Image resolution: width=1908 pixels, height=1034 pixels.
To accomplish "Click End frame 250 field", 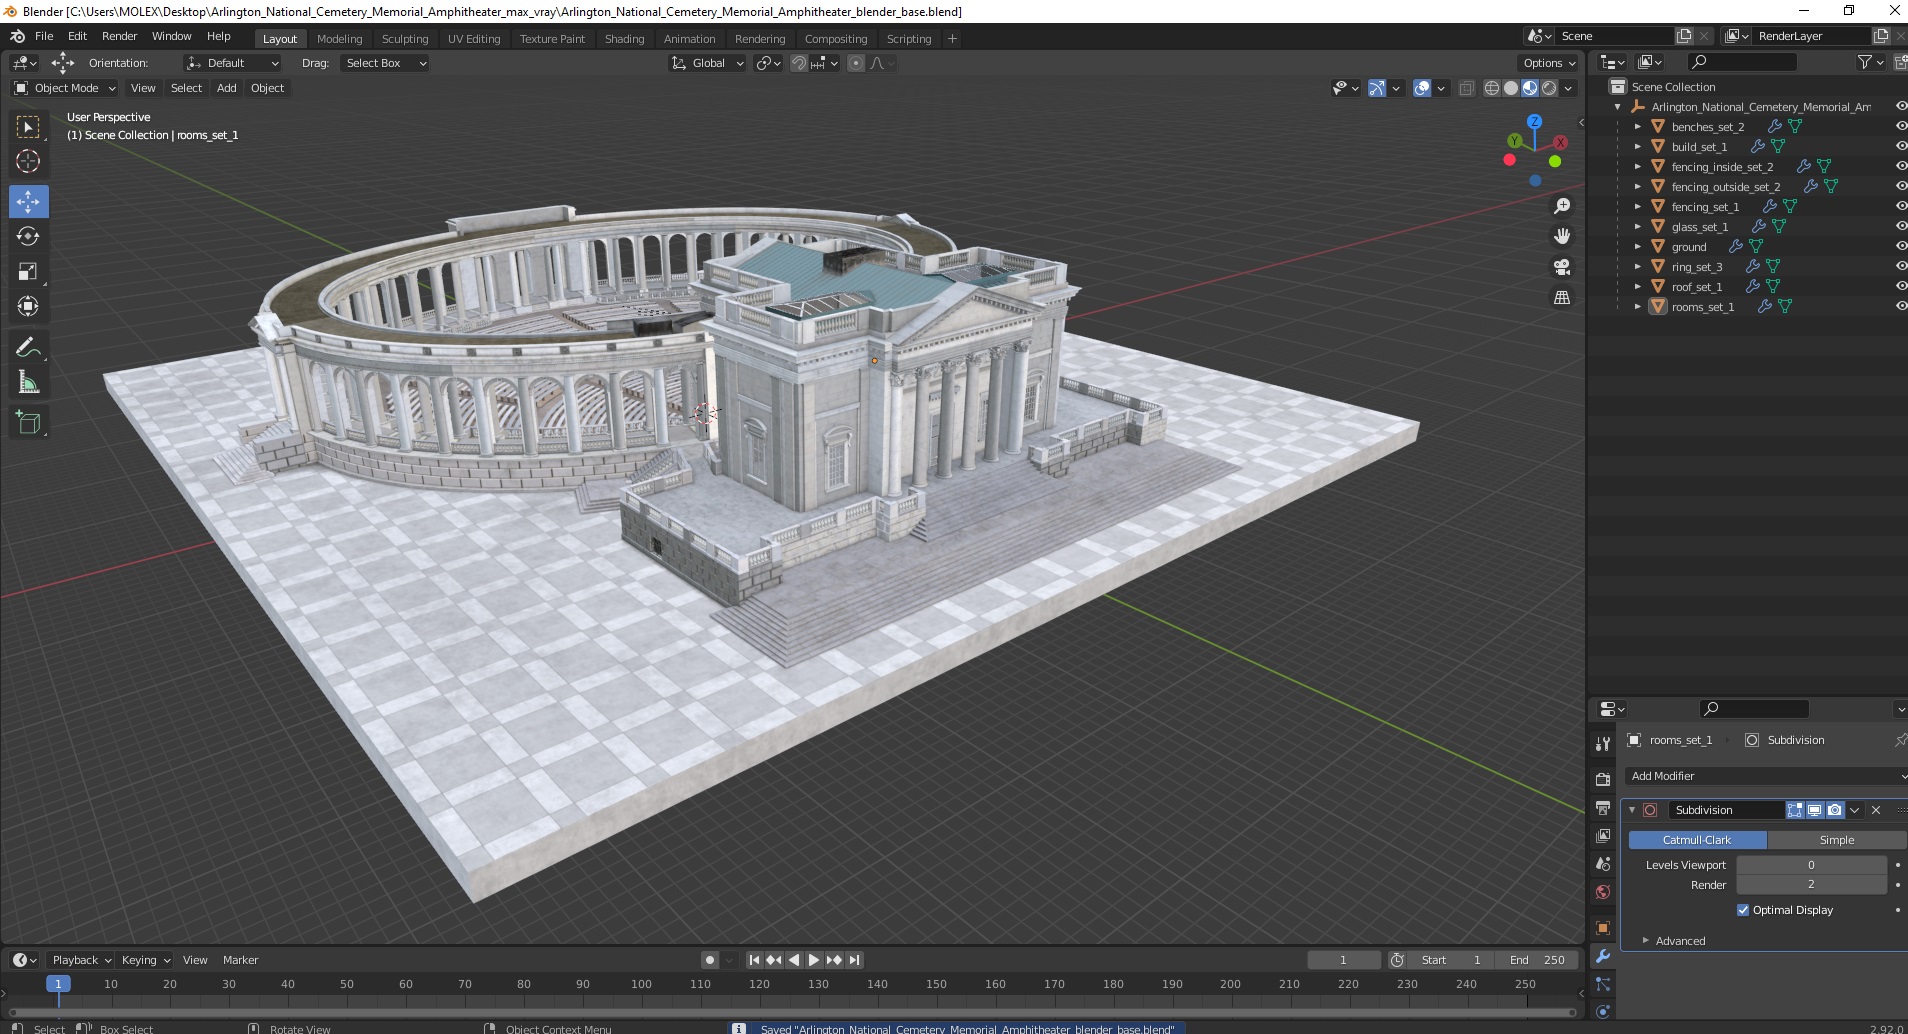I will tap(1538, 960).
